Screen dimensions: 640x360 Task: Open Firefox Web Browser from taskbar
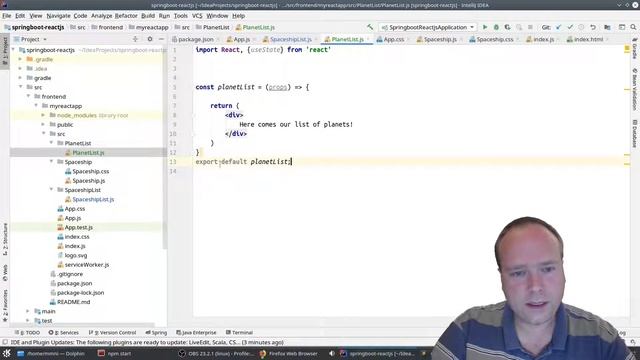click(288, 353)
